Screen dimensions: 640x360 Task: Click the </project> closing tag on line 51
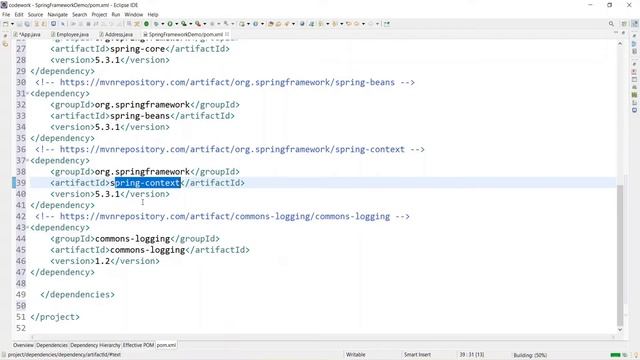tap(55, 317)
